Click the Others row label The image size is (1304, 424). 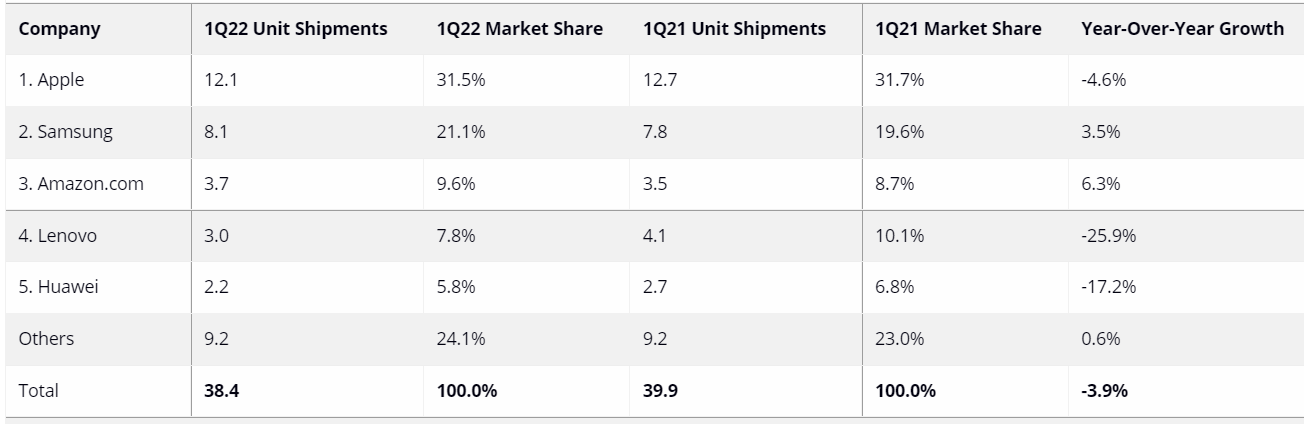tap(46, 339)
